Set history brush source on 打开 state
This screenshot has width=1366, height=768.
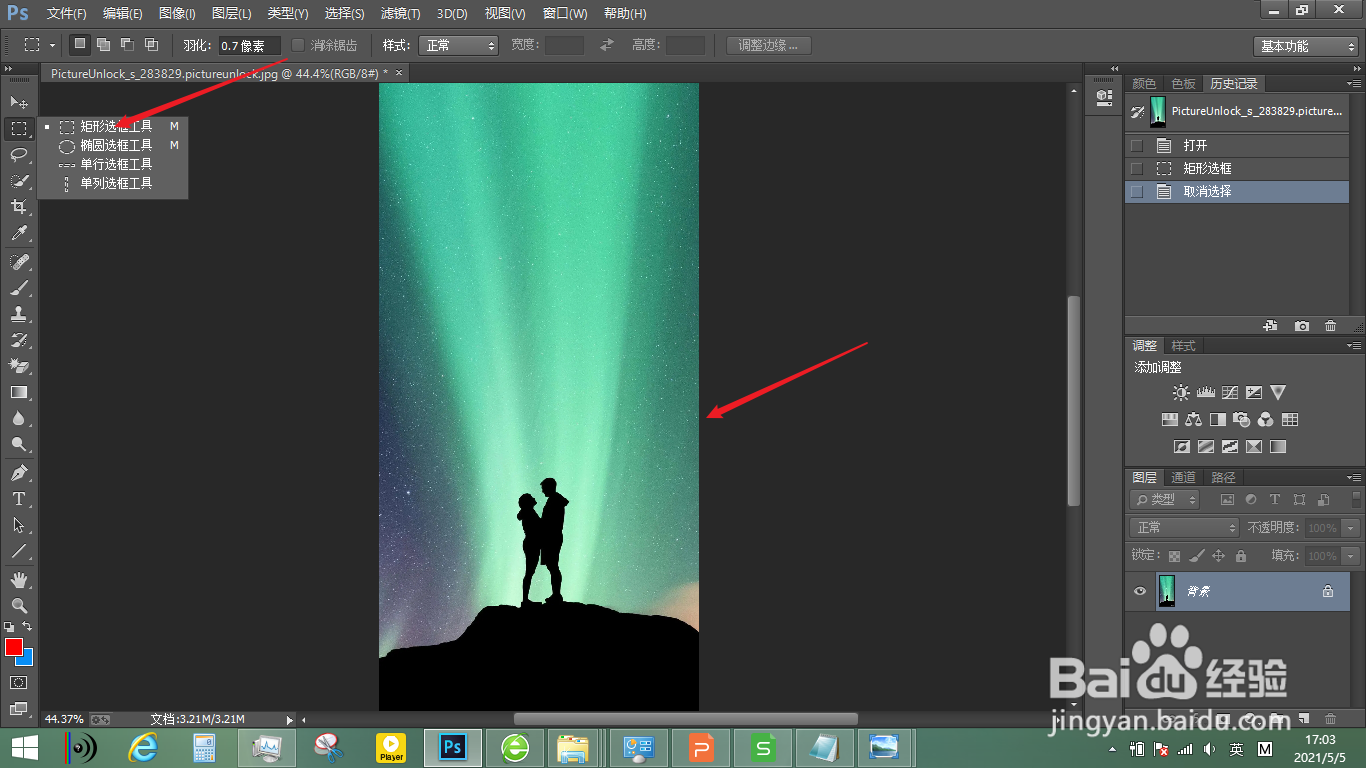click(x=1136, y=146)
